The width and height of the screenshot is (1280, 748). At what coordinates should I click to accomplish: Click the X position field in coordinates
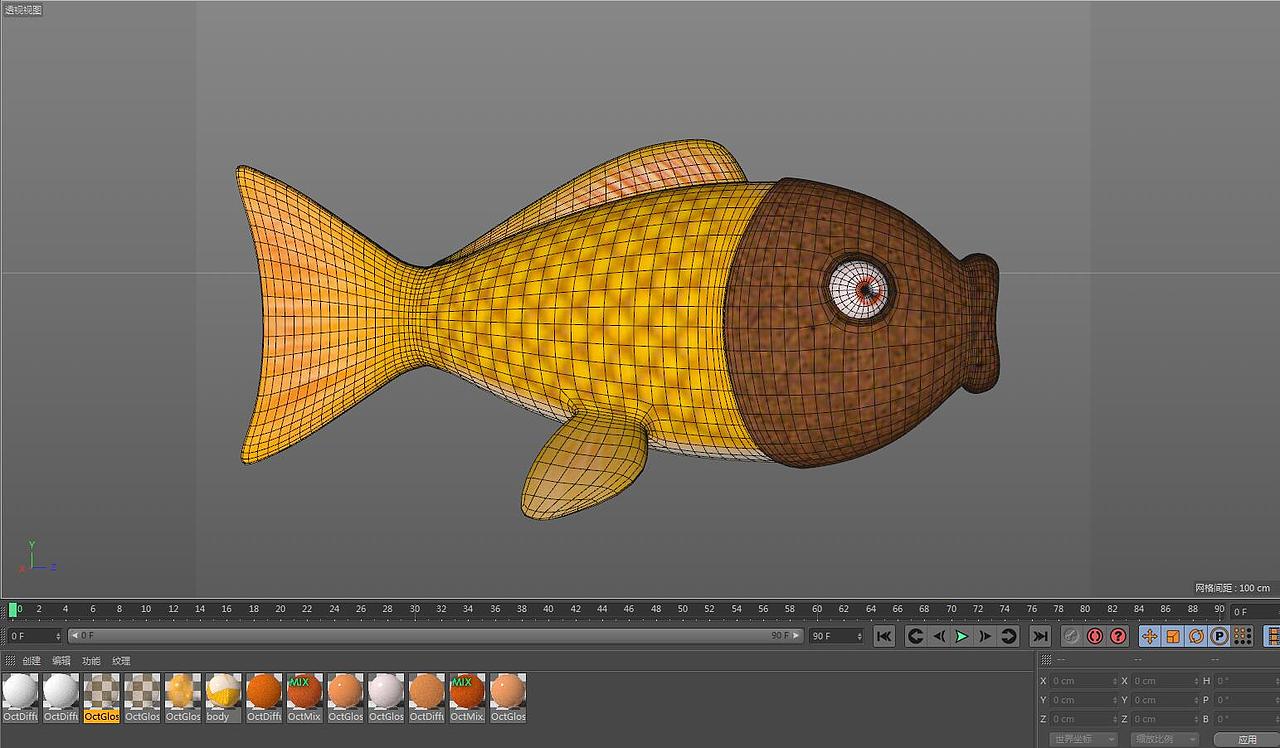[1083, 681]
